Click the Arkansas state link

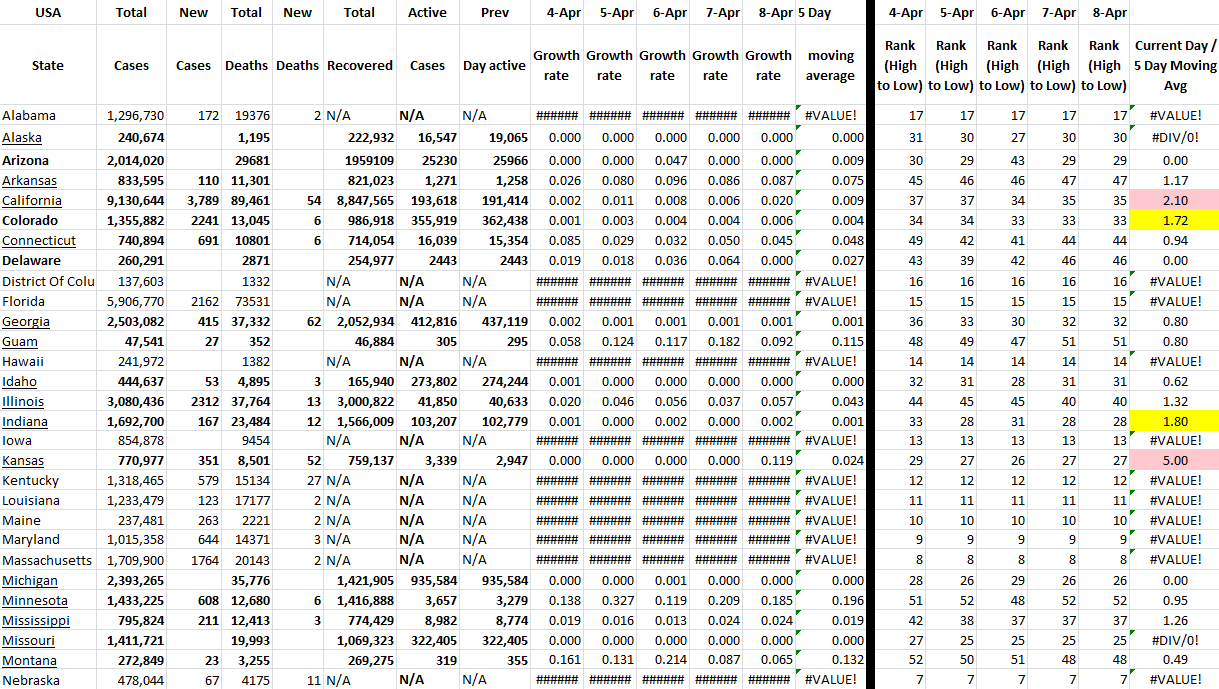tap(29, 181)
